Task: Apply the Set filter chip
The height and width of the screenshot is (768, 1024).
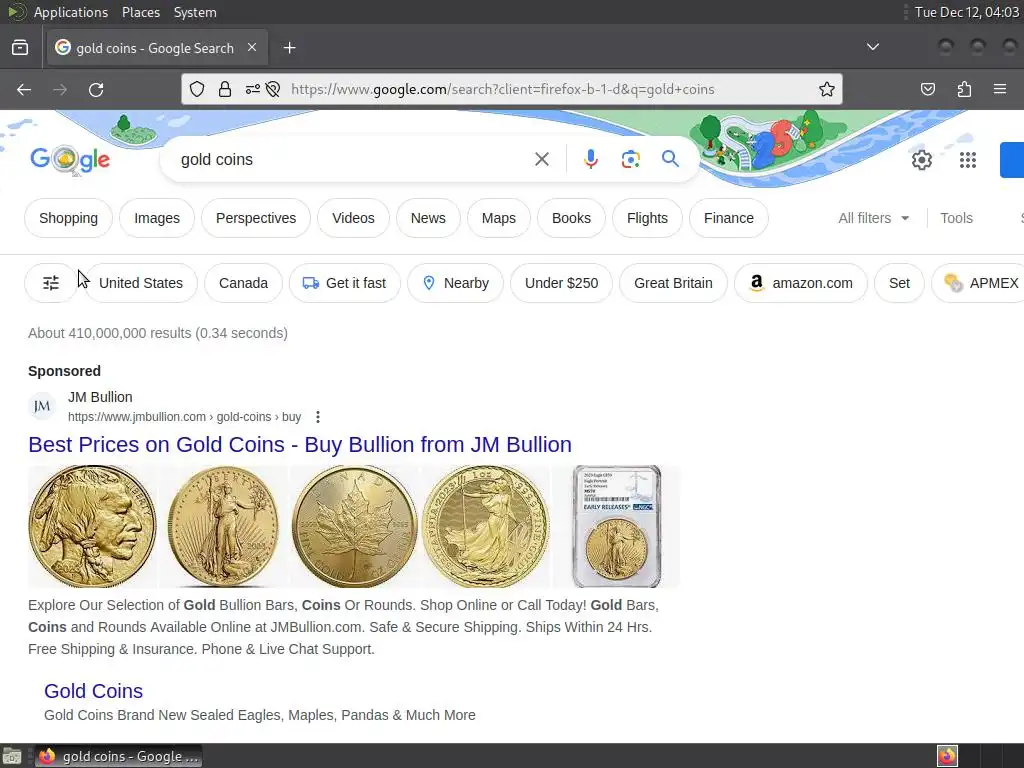Action: [899, 283]
